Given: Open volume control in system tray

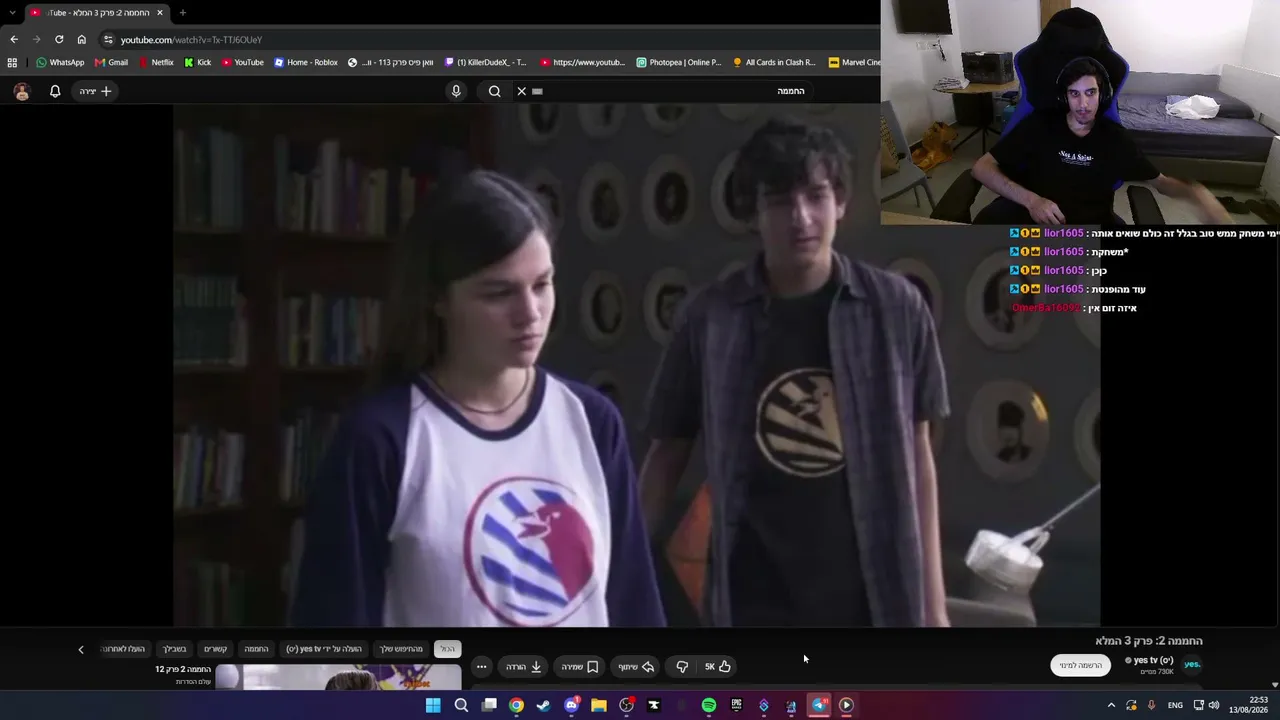Looking at the screenshot, I should (x=1214, y=705).
